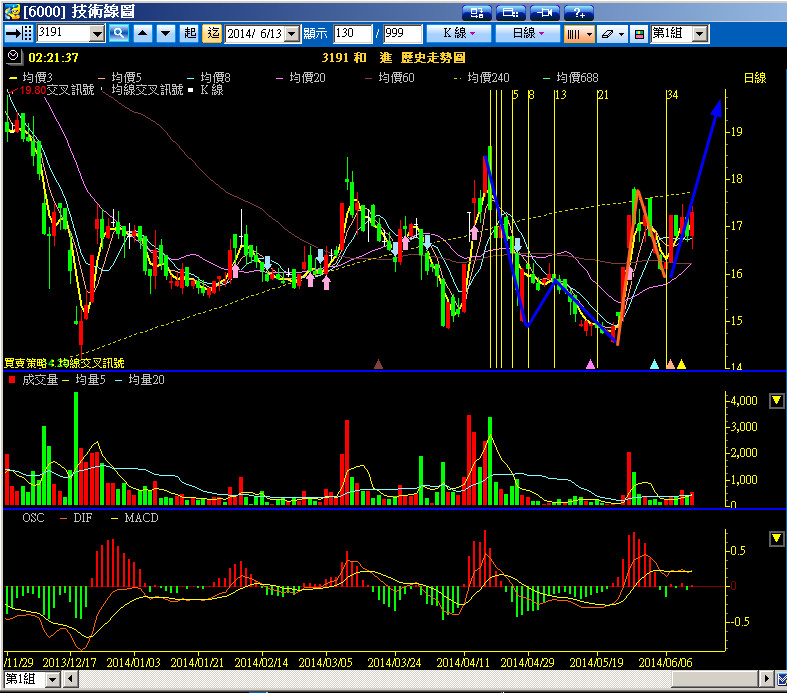
Task: Click the help question mark icon
Action: 579,13
